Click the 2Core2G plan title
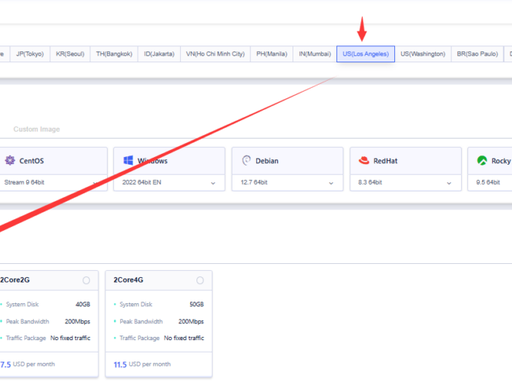Screen dimensions: 512x384 (x=15, y=280)
